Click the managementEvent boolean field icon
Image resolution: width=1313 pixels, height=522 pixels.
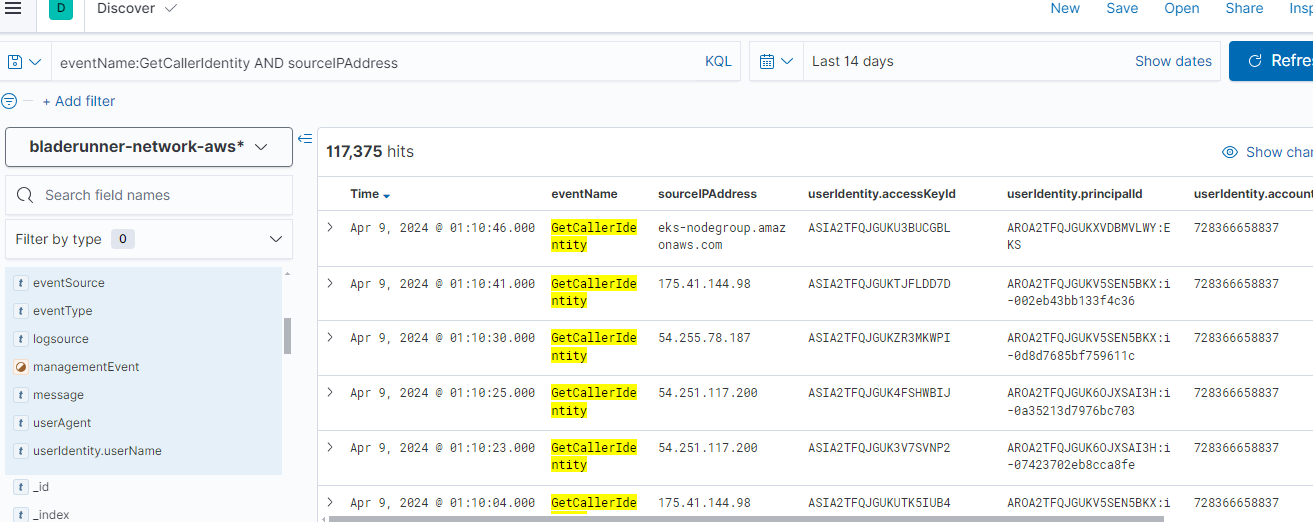[21, 367]
